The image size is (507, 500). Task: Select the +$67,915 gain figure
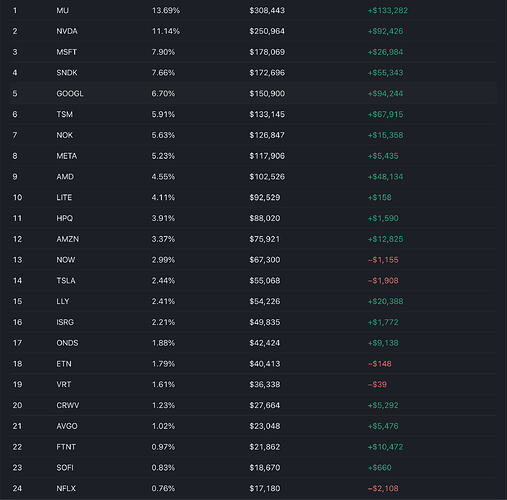385,114
